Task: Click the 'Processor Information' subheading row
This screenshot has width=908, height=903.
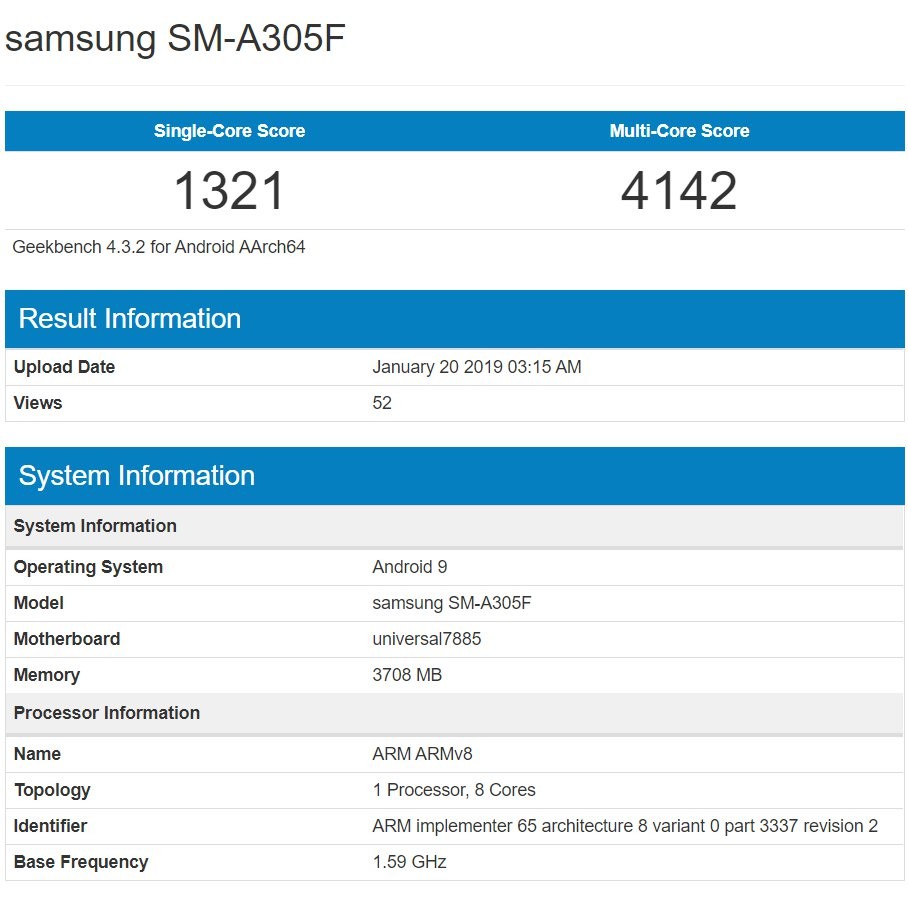Action: (x=455, y=714)
